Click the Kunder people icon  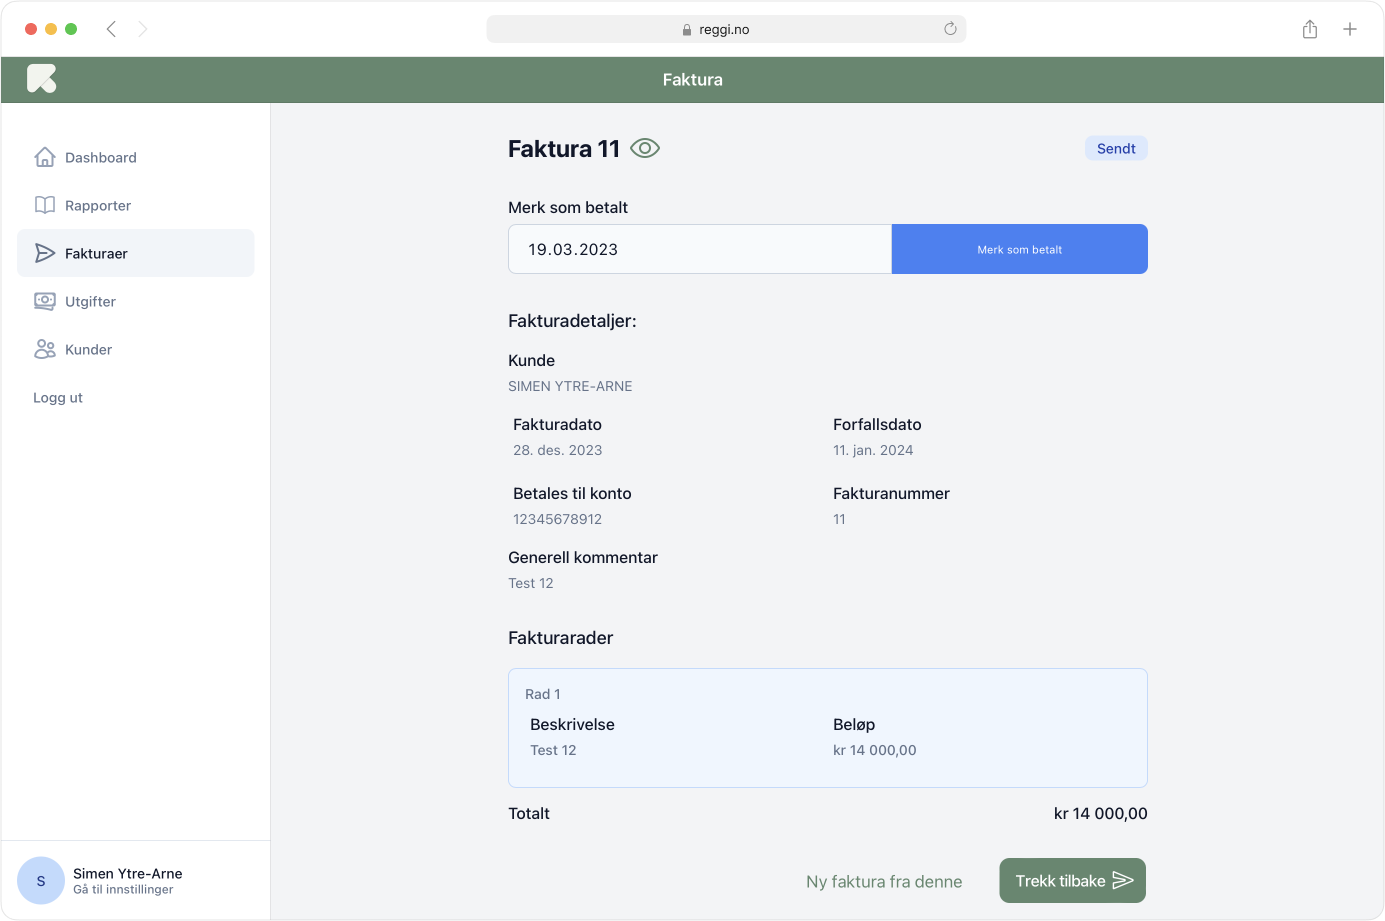45,349
